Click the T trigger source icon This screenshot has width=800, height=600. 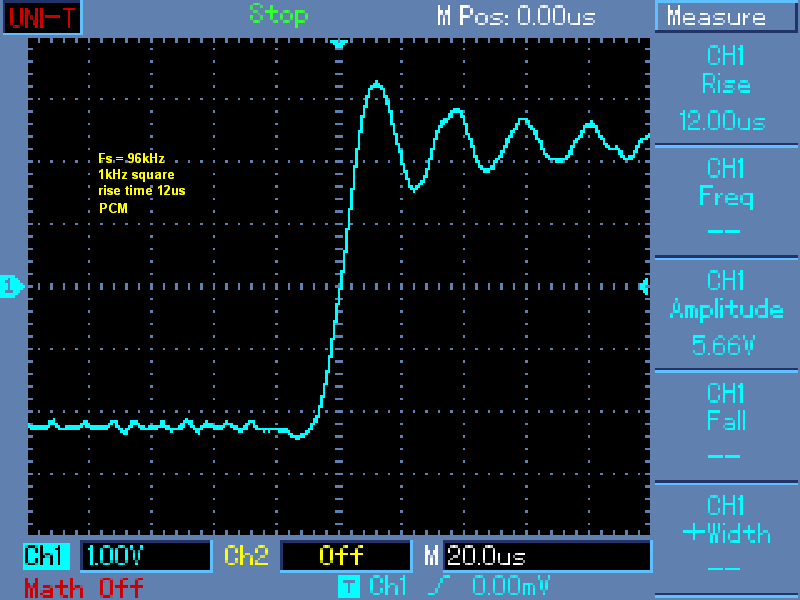(348, 586)
